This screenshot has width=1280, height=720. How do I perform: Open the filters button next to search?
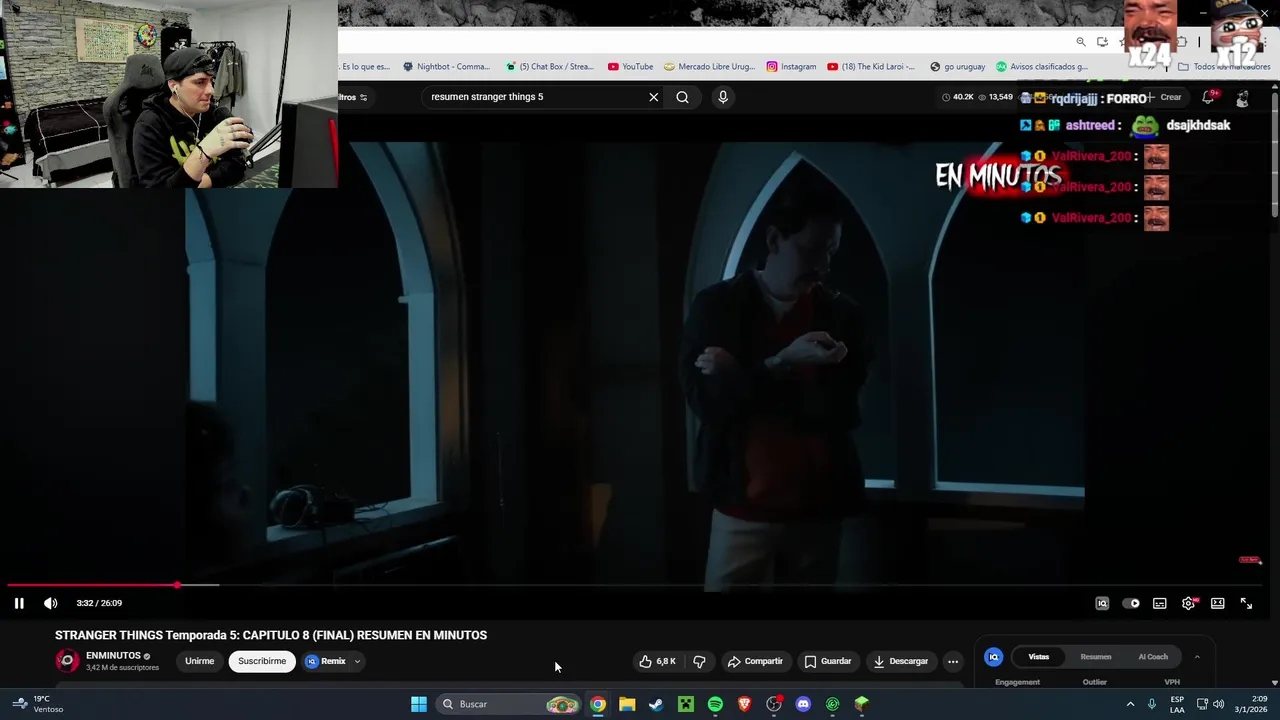(x=354, y=97)
